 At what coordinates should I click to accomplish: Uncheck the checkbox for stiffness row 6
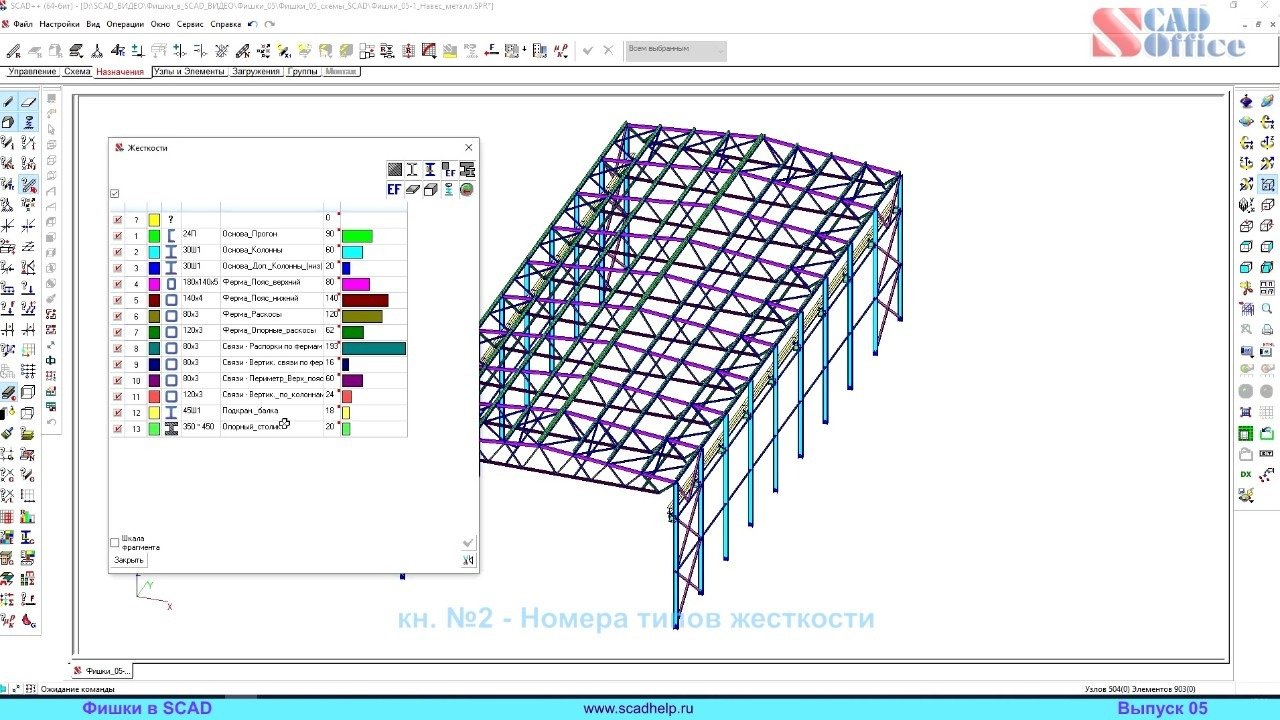click(118, 316)
